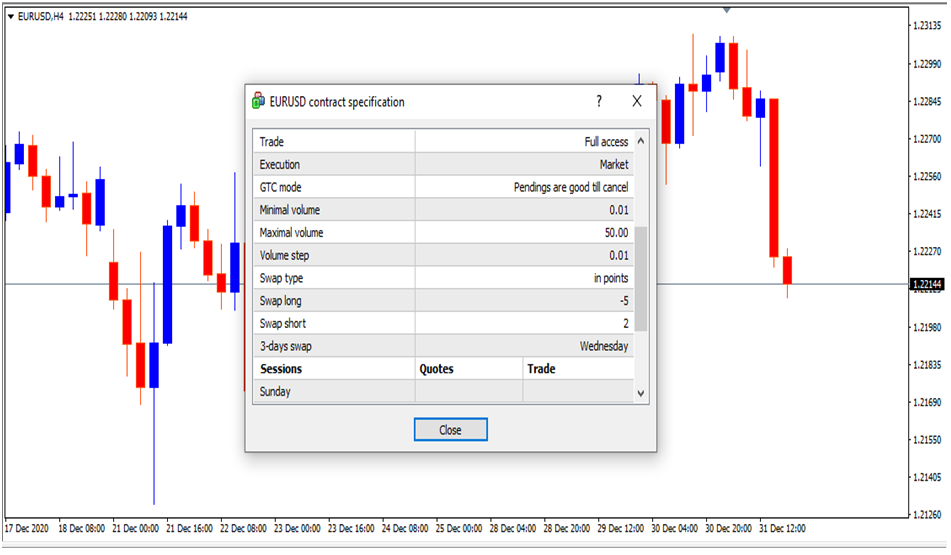Select the Swap long row

pos(443,301)
